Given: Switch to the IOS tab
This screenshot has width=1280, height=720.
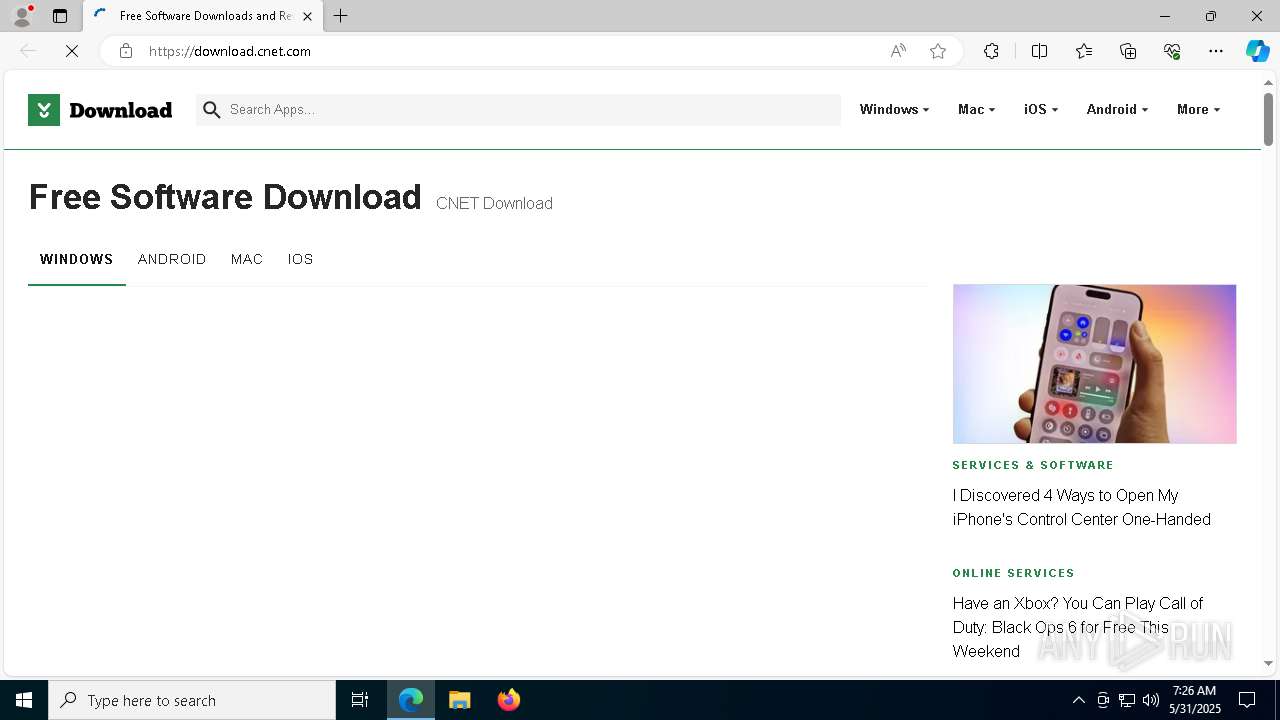Looking at the screenshot, I should (x=300, y=259).
